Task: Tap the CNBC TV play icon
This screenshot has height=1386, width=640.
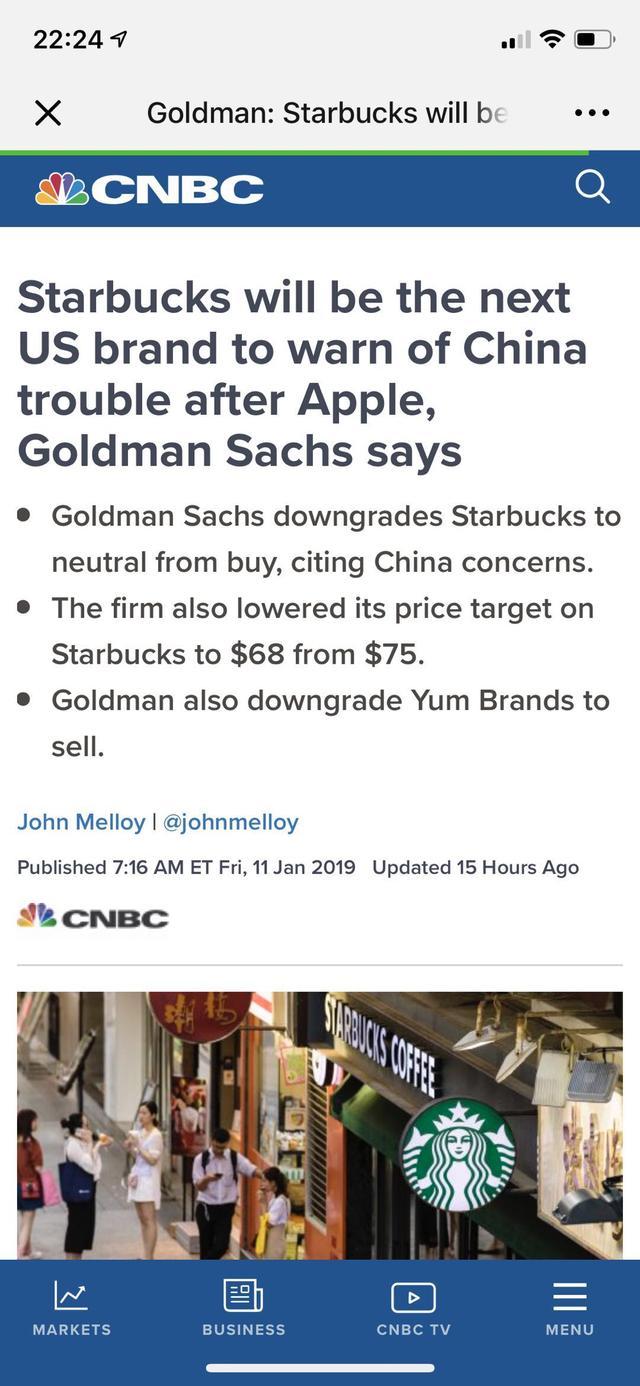Action: pyautogui.click(x=413, y=1297)
